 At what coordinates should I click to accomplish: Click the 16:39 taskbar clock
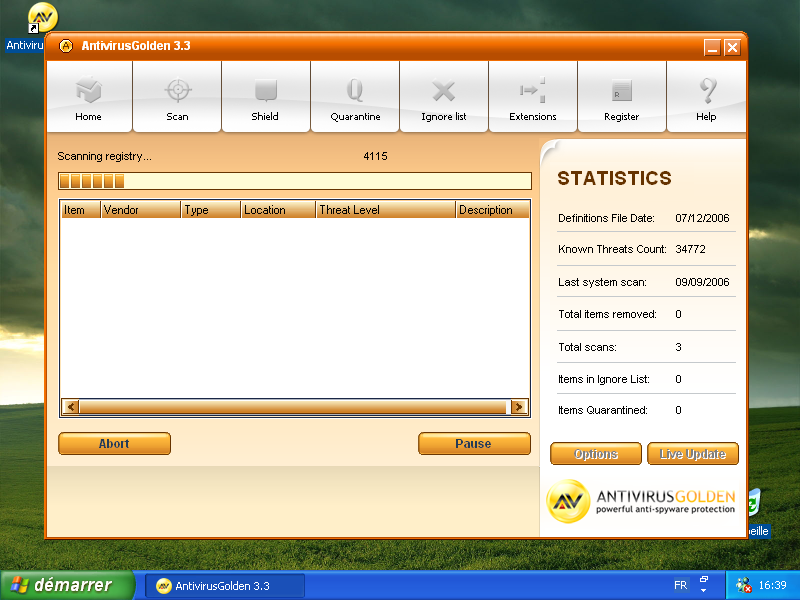pos(772,585)
